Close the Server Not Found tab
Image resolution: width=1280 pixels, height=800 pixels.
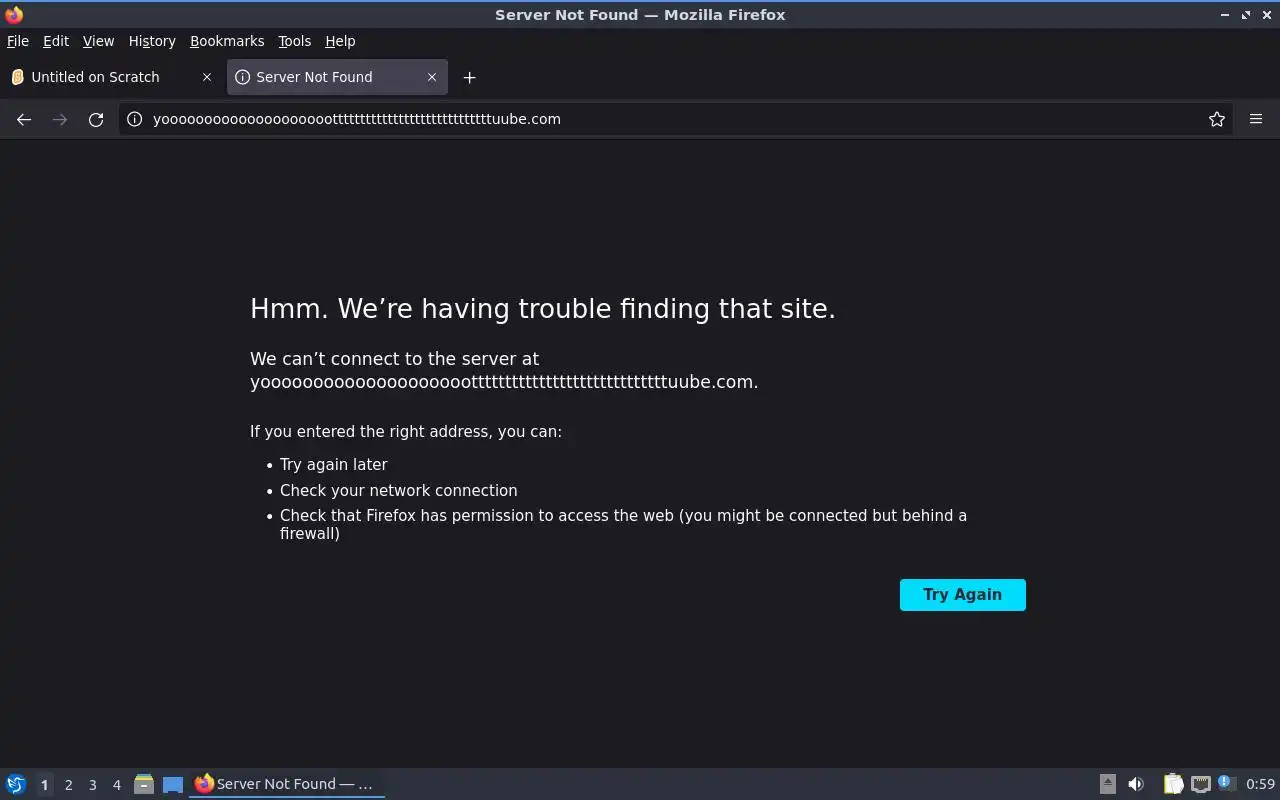point(432,77)
